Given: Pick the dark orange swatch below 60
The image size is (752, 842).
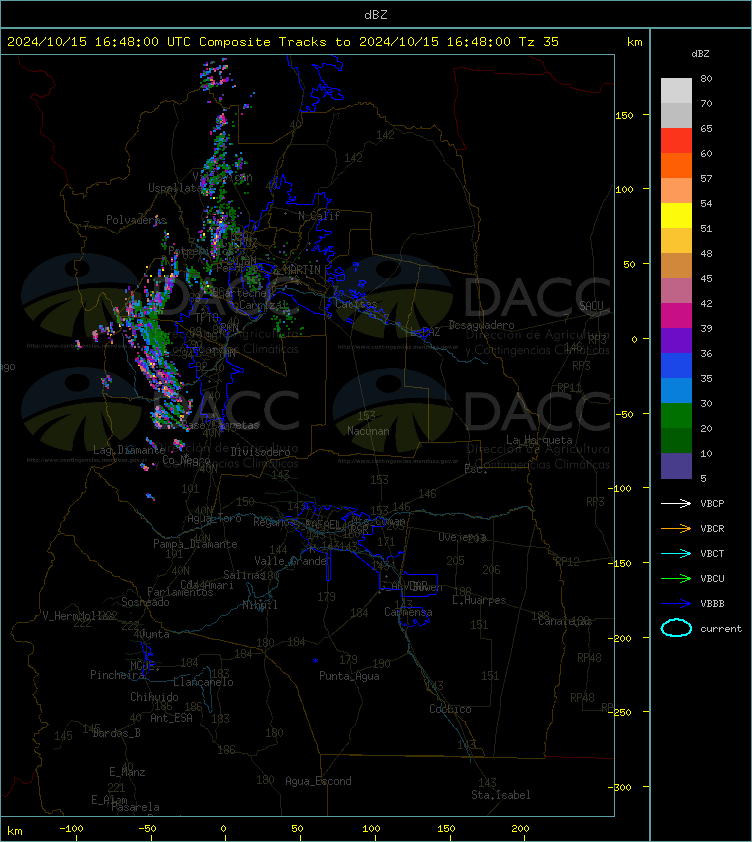Looking at the screenshot, I should pos(676,165).
